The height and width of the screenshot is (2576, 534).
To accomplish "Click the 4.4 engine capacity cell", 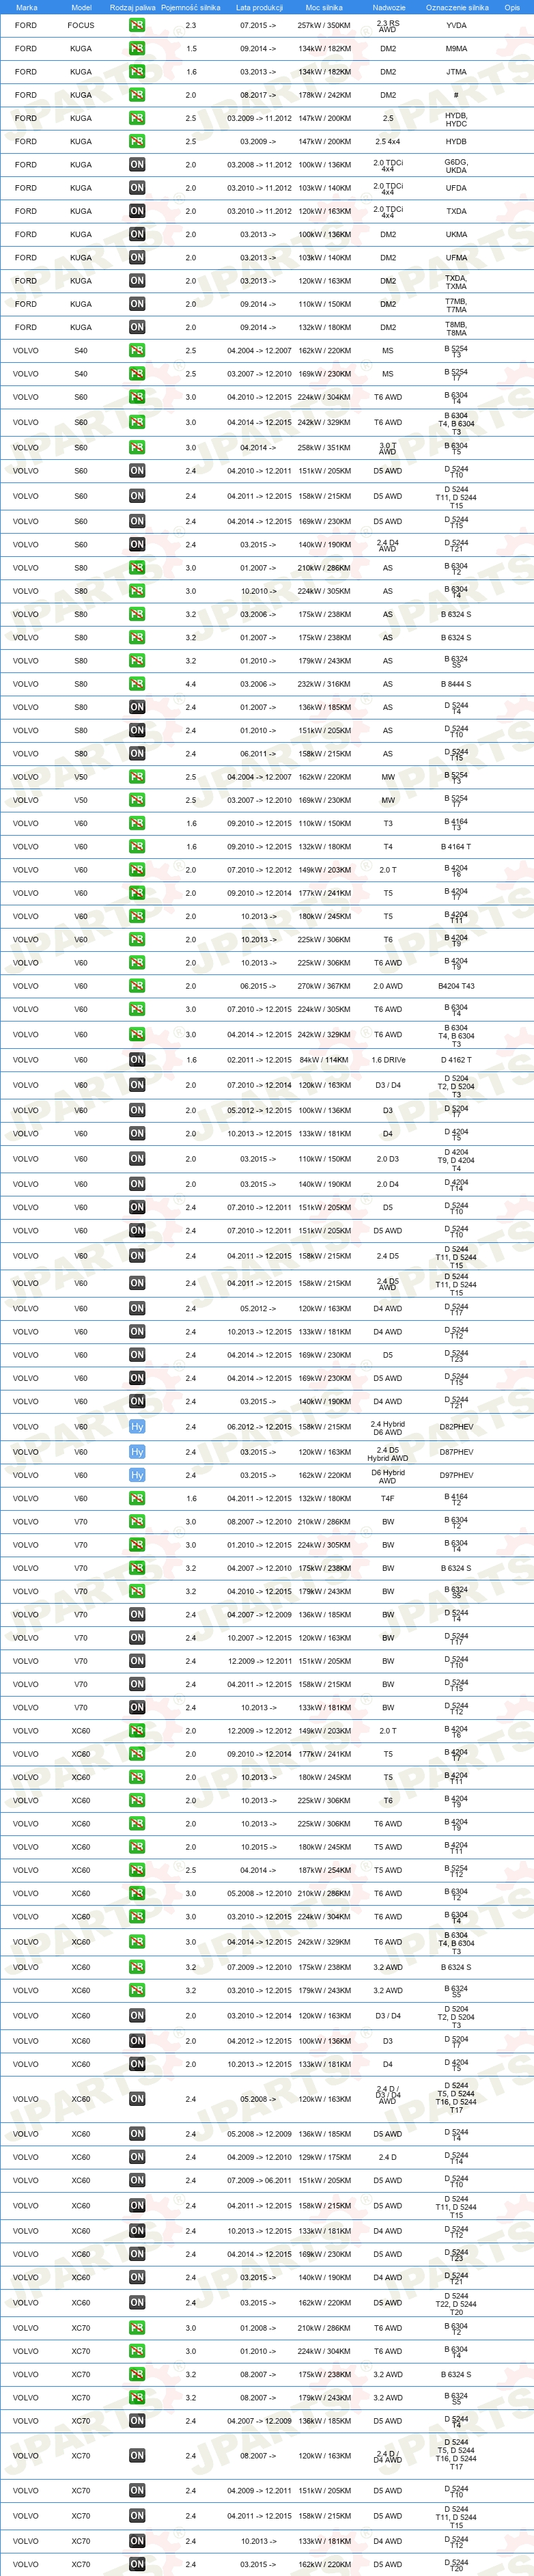I will click(190, 684).
